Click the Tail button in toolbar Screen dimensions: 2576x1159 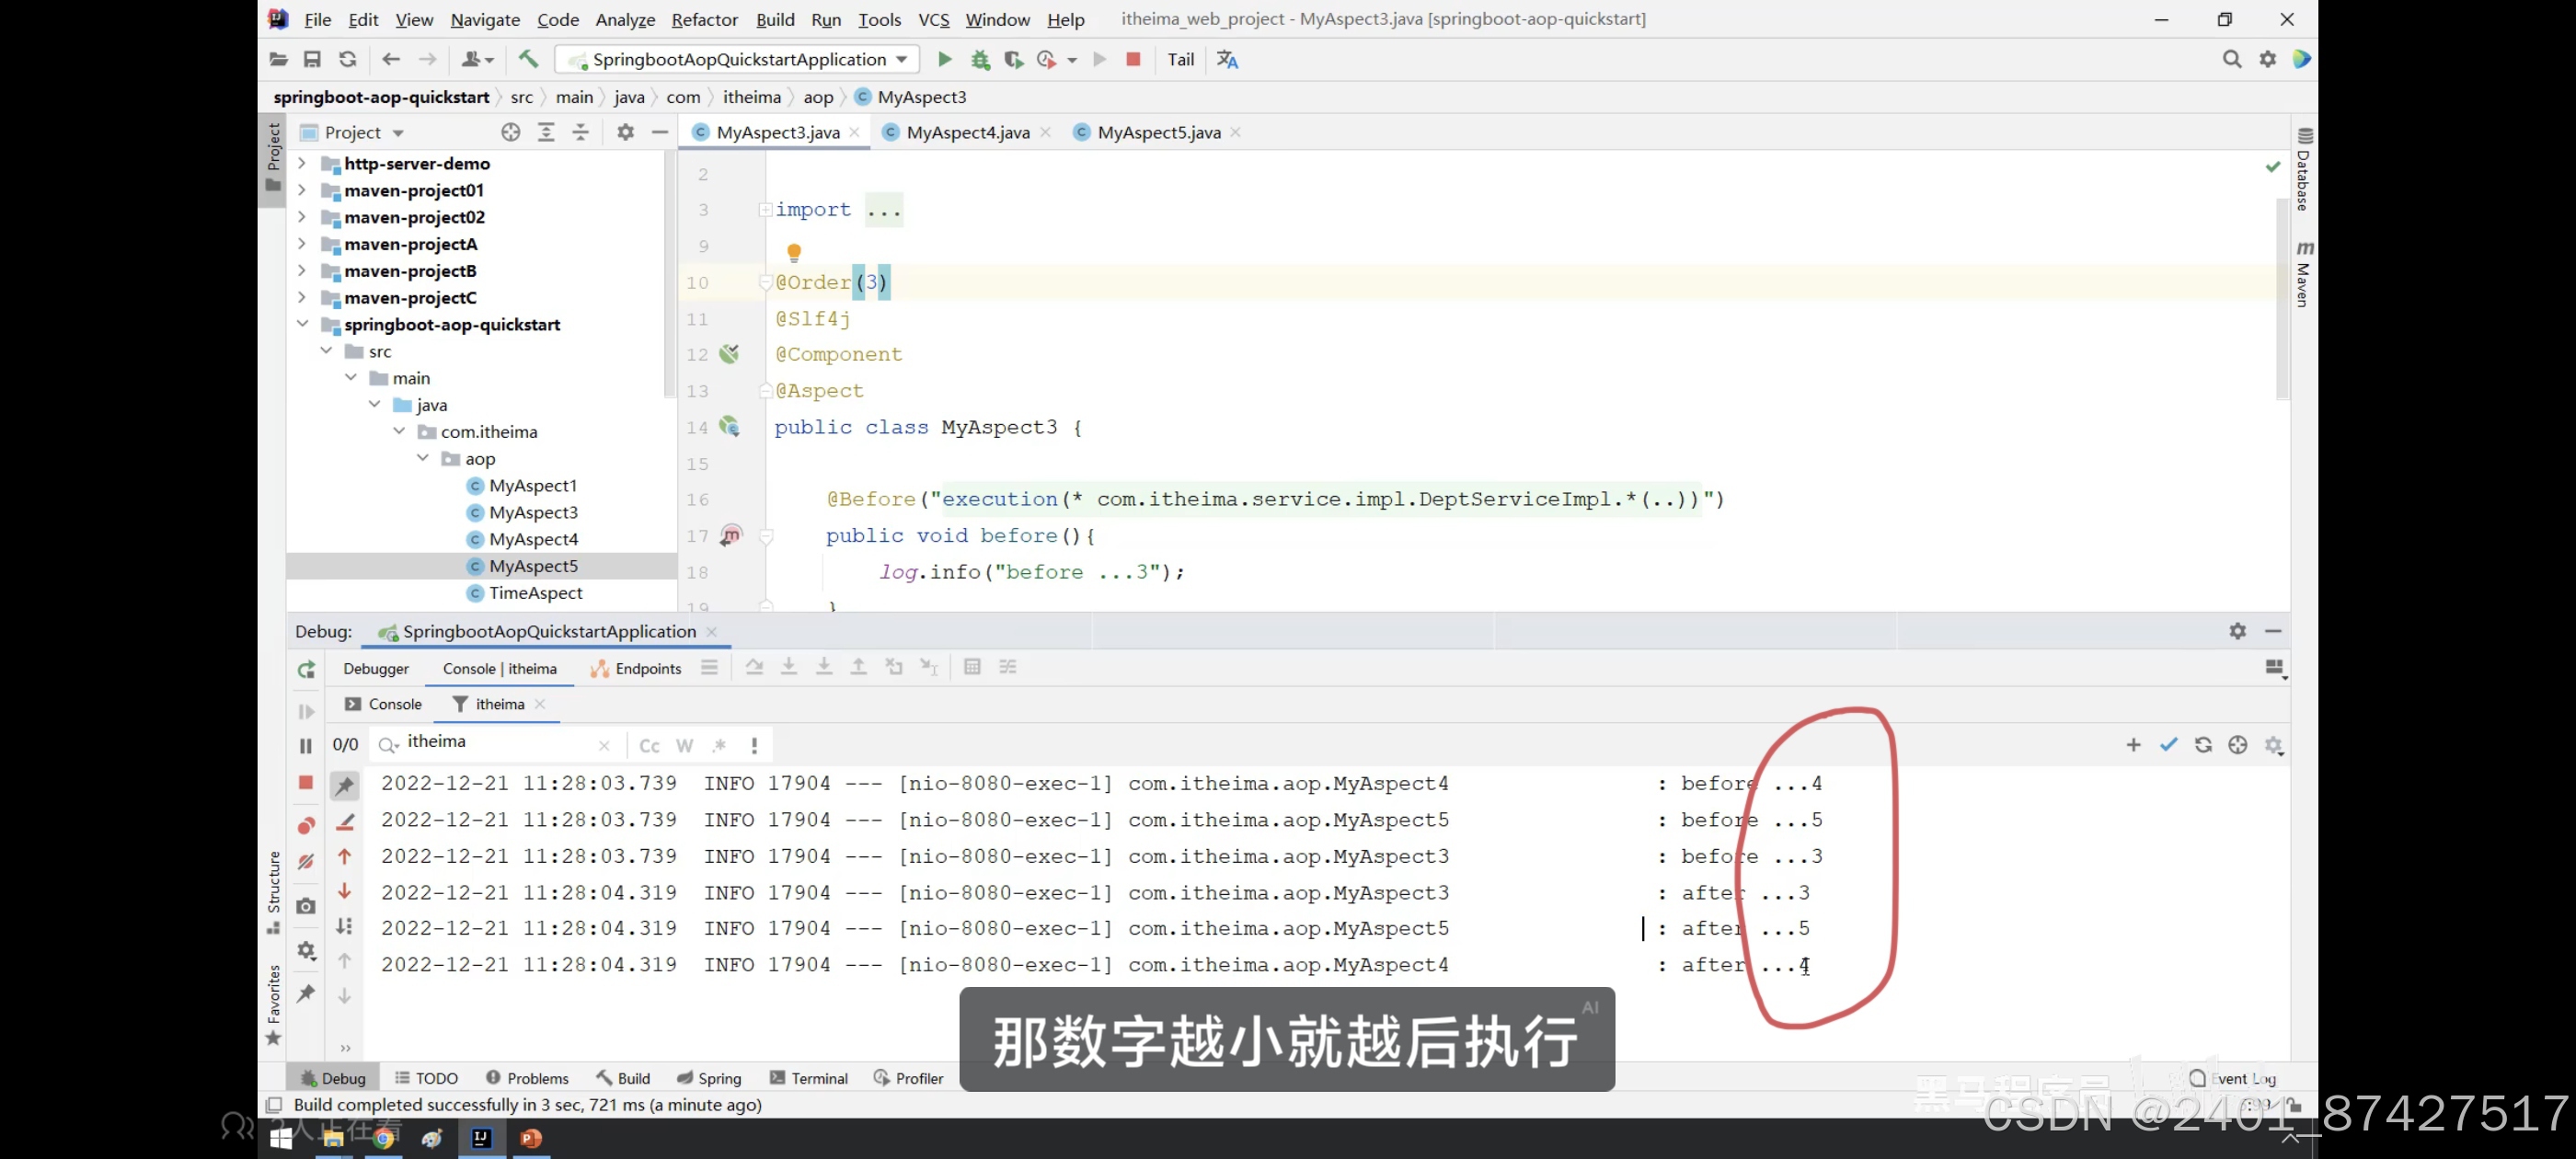[x=1180, y=59]
